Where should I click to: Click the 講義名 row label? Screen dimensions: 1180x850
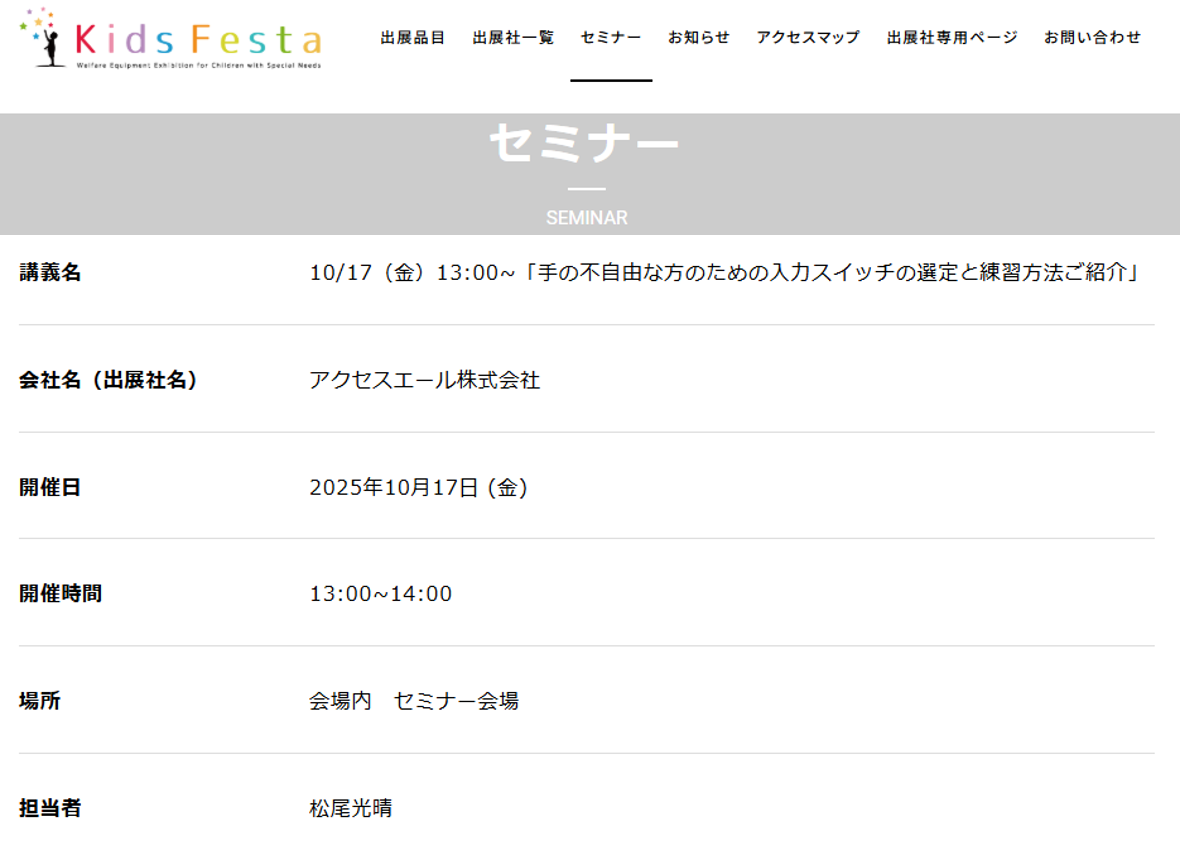pyautogui.click(x=50, y=272)
